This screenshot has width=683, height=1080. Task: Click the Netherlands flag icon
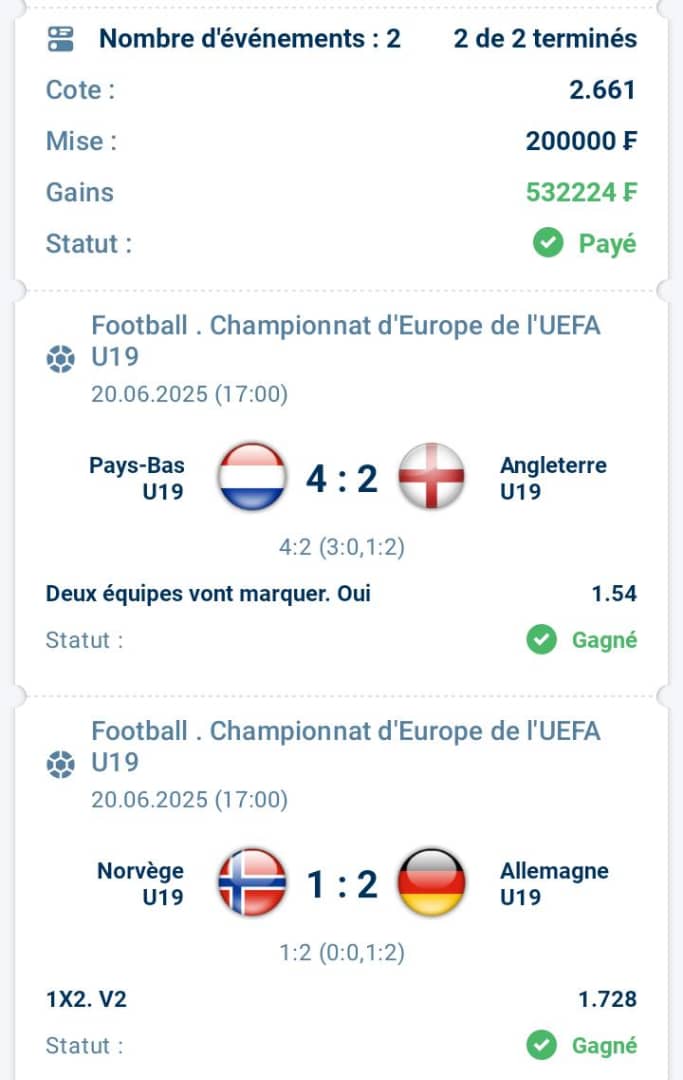(x=252, y=477)
